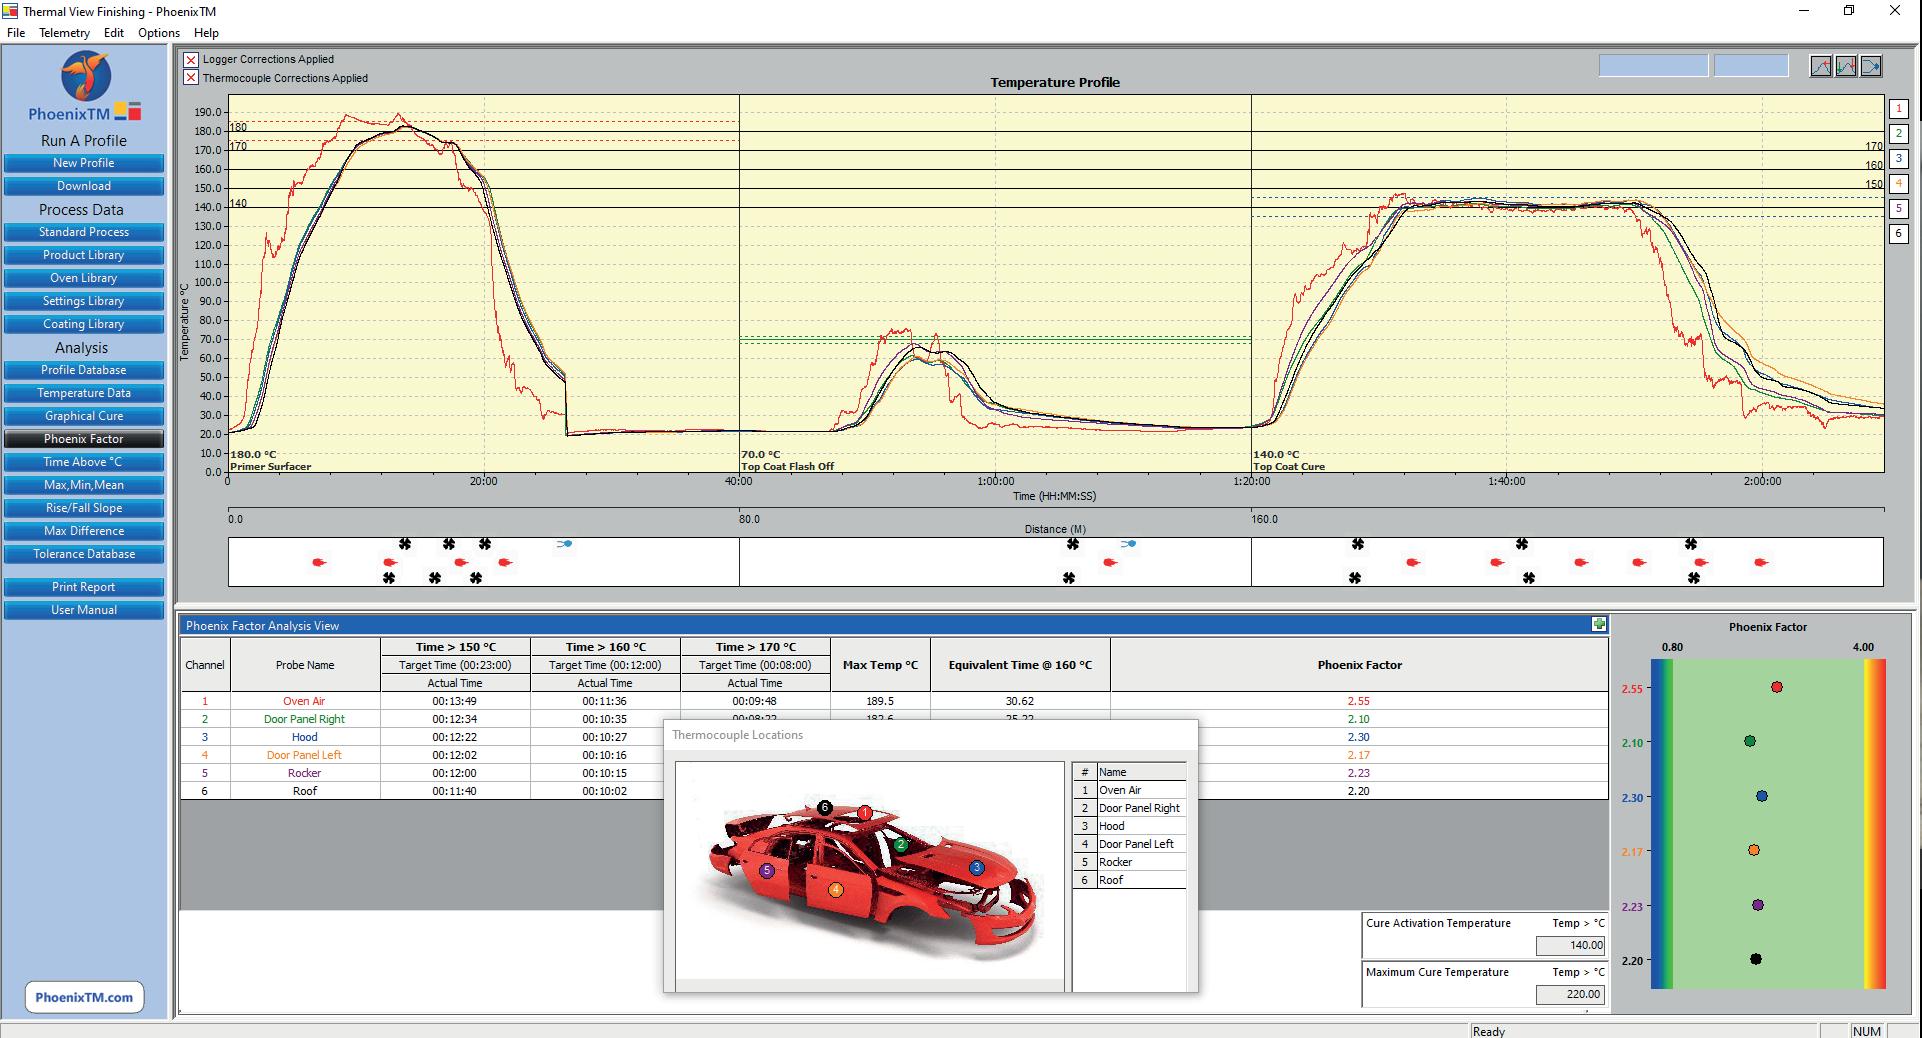Image resolution: width=1922 pixels, height=1038 pixels.
Task: Click the orange 2.17 dot on the Phoenix Factor scale
Action: (1754, 850)
